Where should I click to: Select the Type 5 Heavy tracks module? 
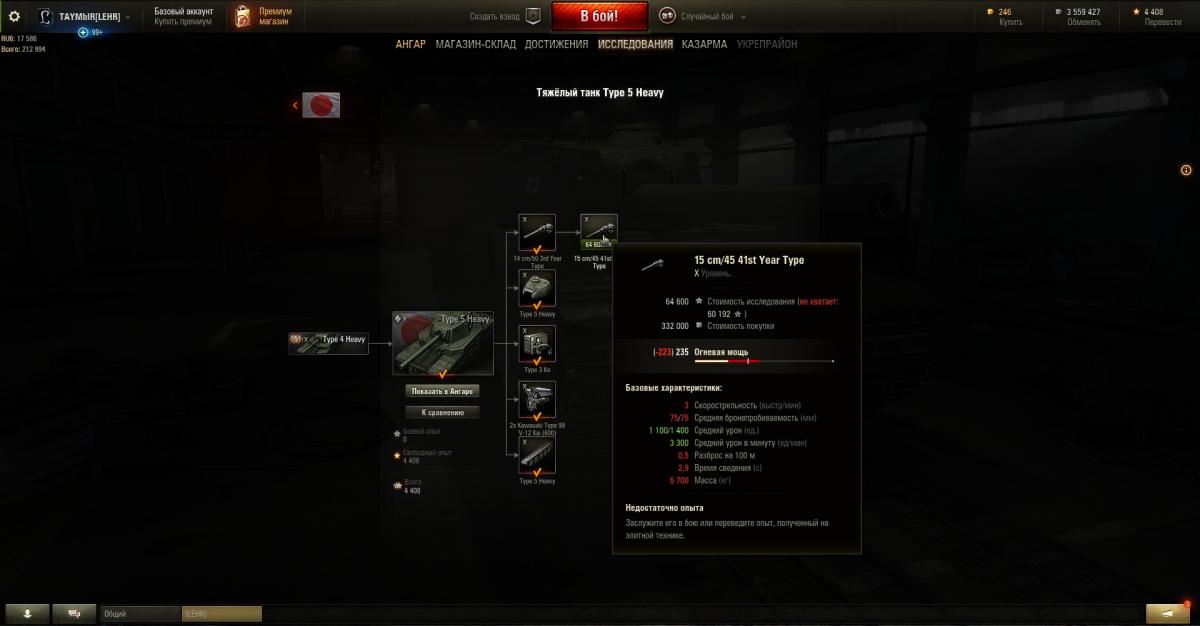[537, 455]
